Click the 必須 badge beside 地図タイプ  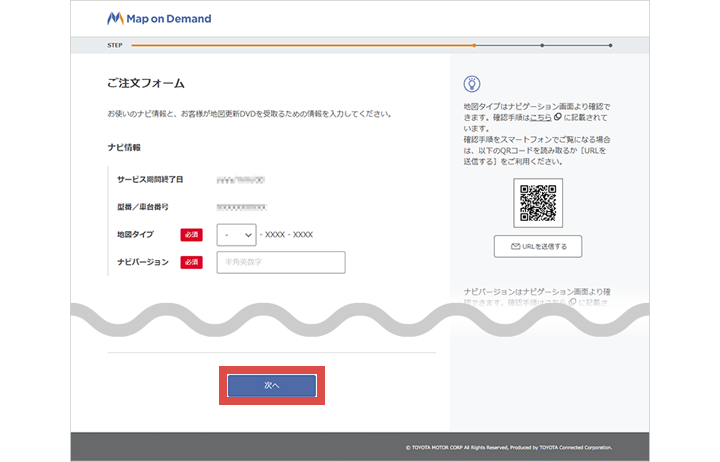[191, 235]
